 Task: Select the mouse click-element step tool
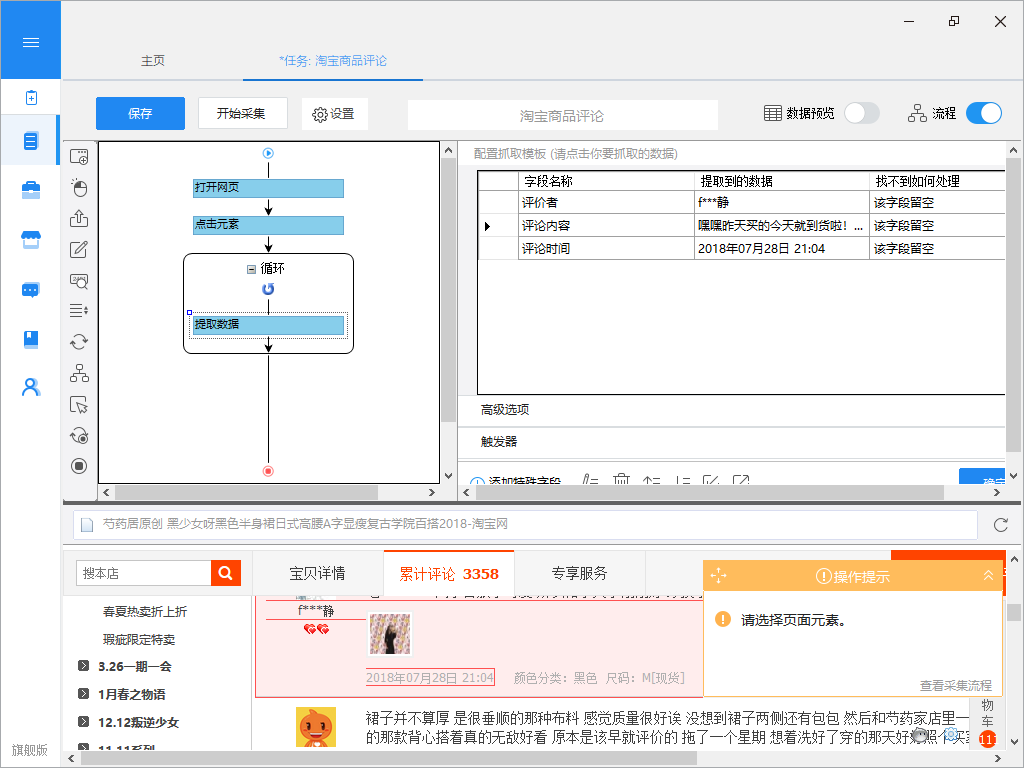tap(79, 188)
